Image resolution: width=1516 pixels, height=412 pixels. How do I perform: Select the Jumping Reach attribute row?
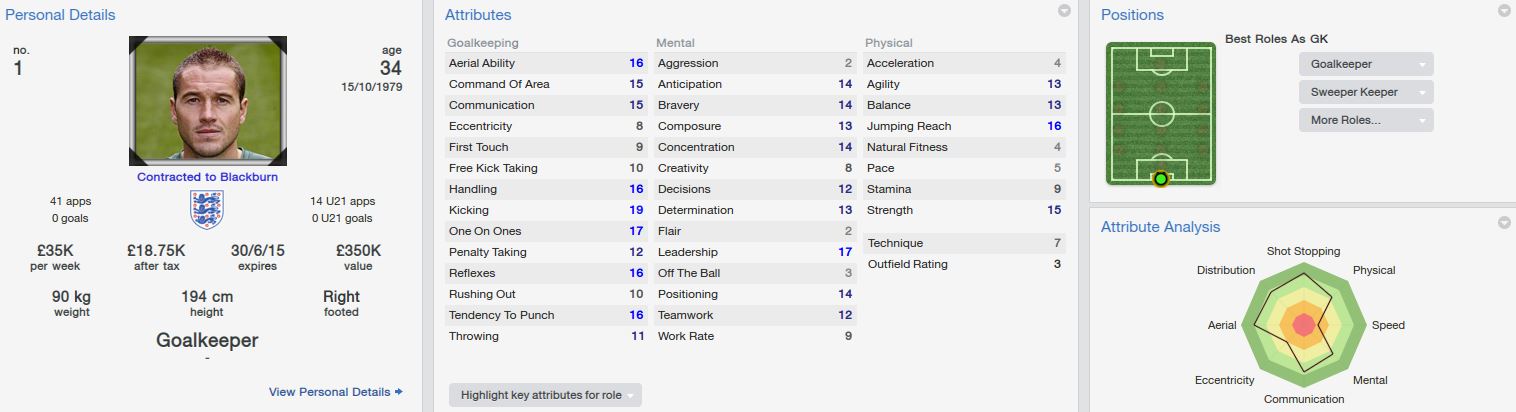[963, 126]
